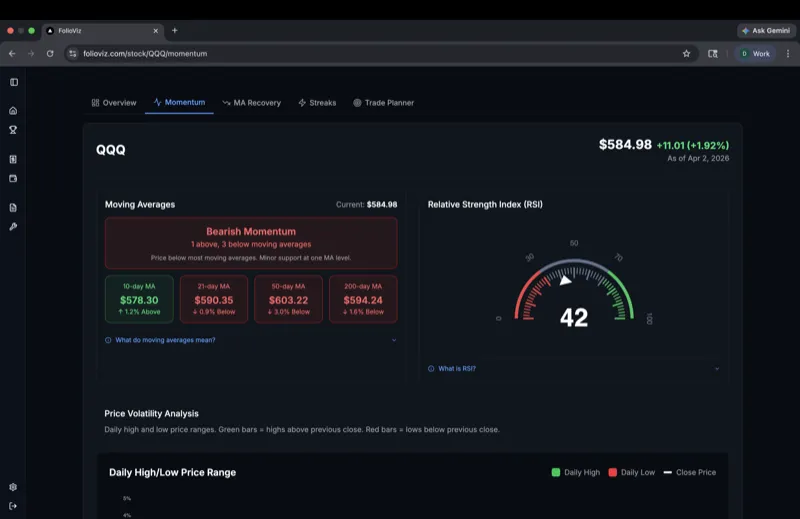Open the Chrome three-dot menu
The width and height of the screenshot is (800, 519).
tap(788, 54)
